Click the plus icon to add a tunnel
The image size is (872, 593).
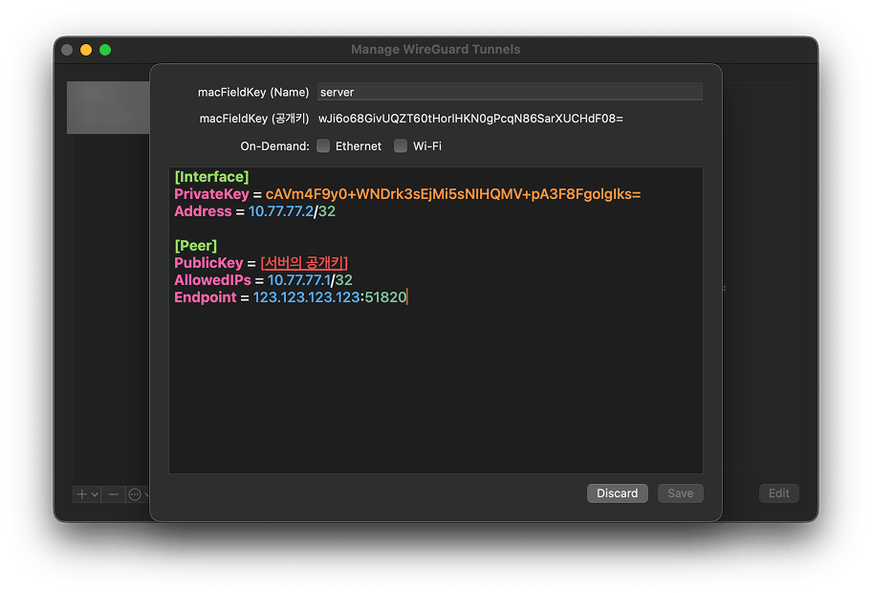pyautogui.click(x=82, y=494)
